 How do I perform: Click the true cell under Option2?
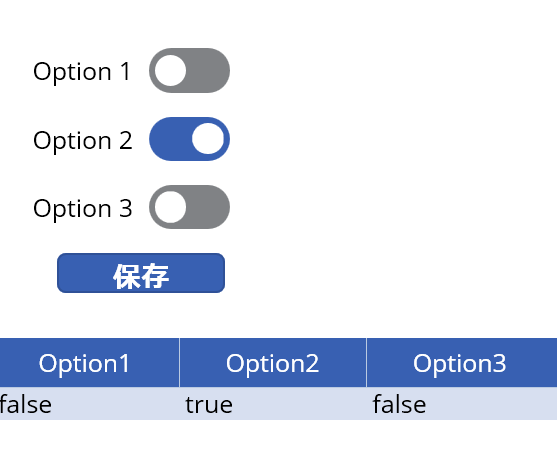click(x=273, y=404)
